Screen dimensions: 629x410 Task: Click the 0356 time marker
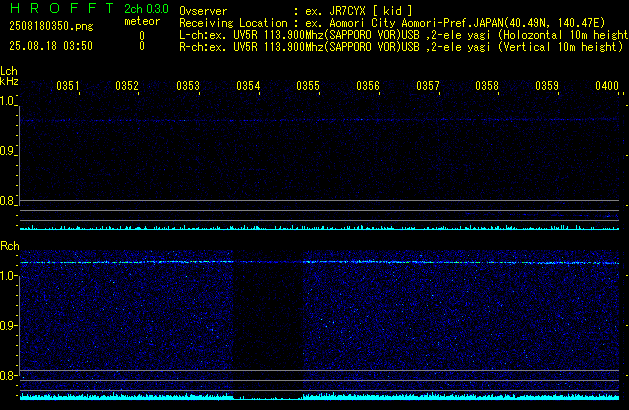tap(368, 86)
